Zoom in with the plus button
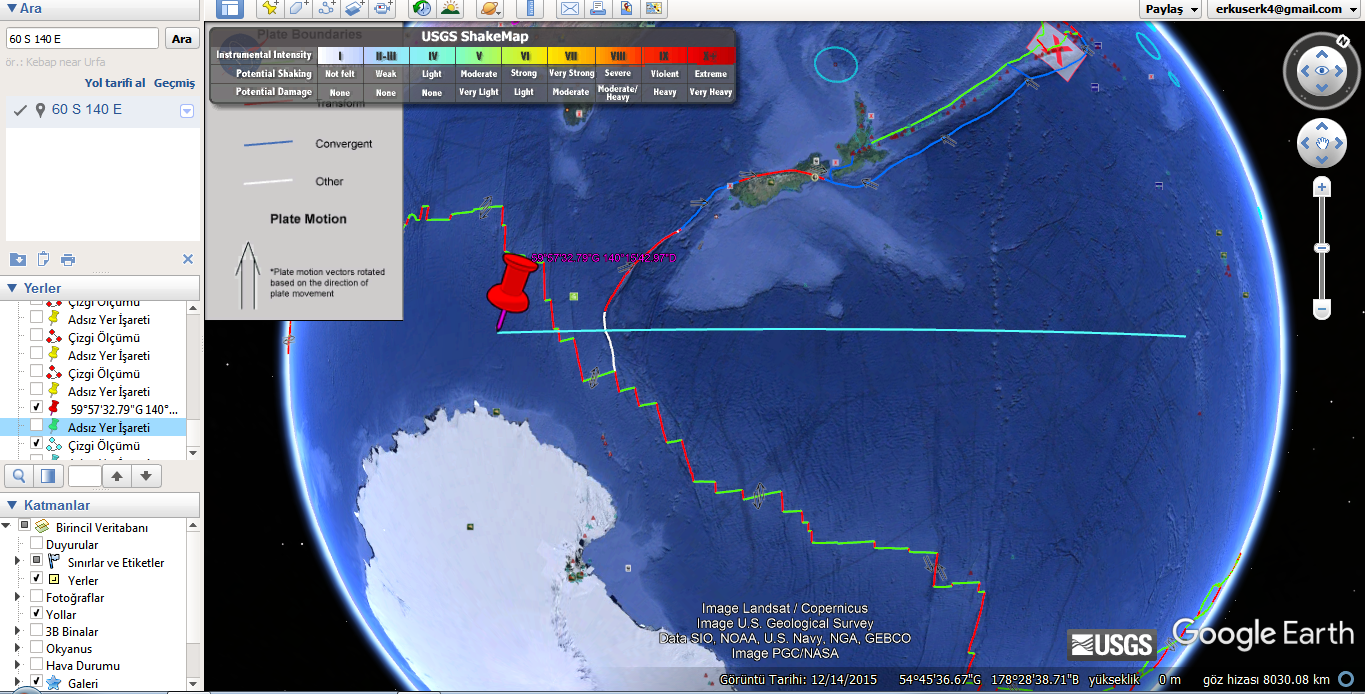The image size is (1365, 694). (x=1322, y=188)
